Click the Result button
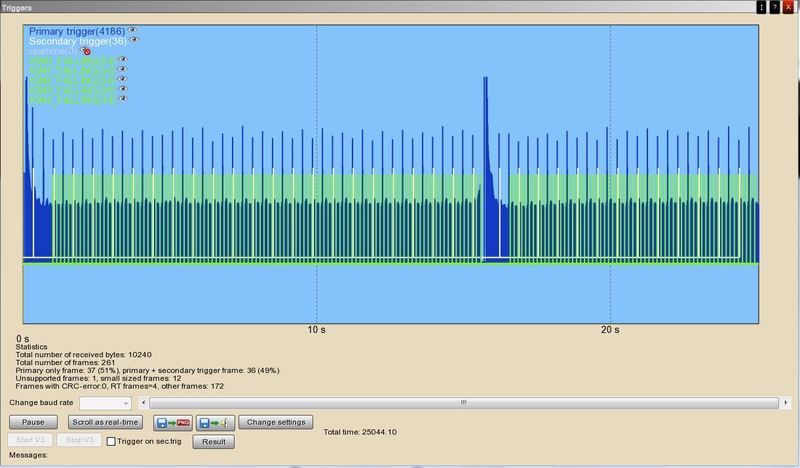Image resolution: width=800 pixels, height=468 pixels. [213, 441]
